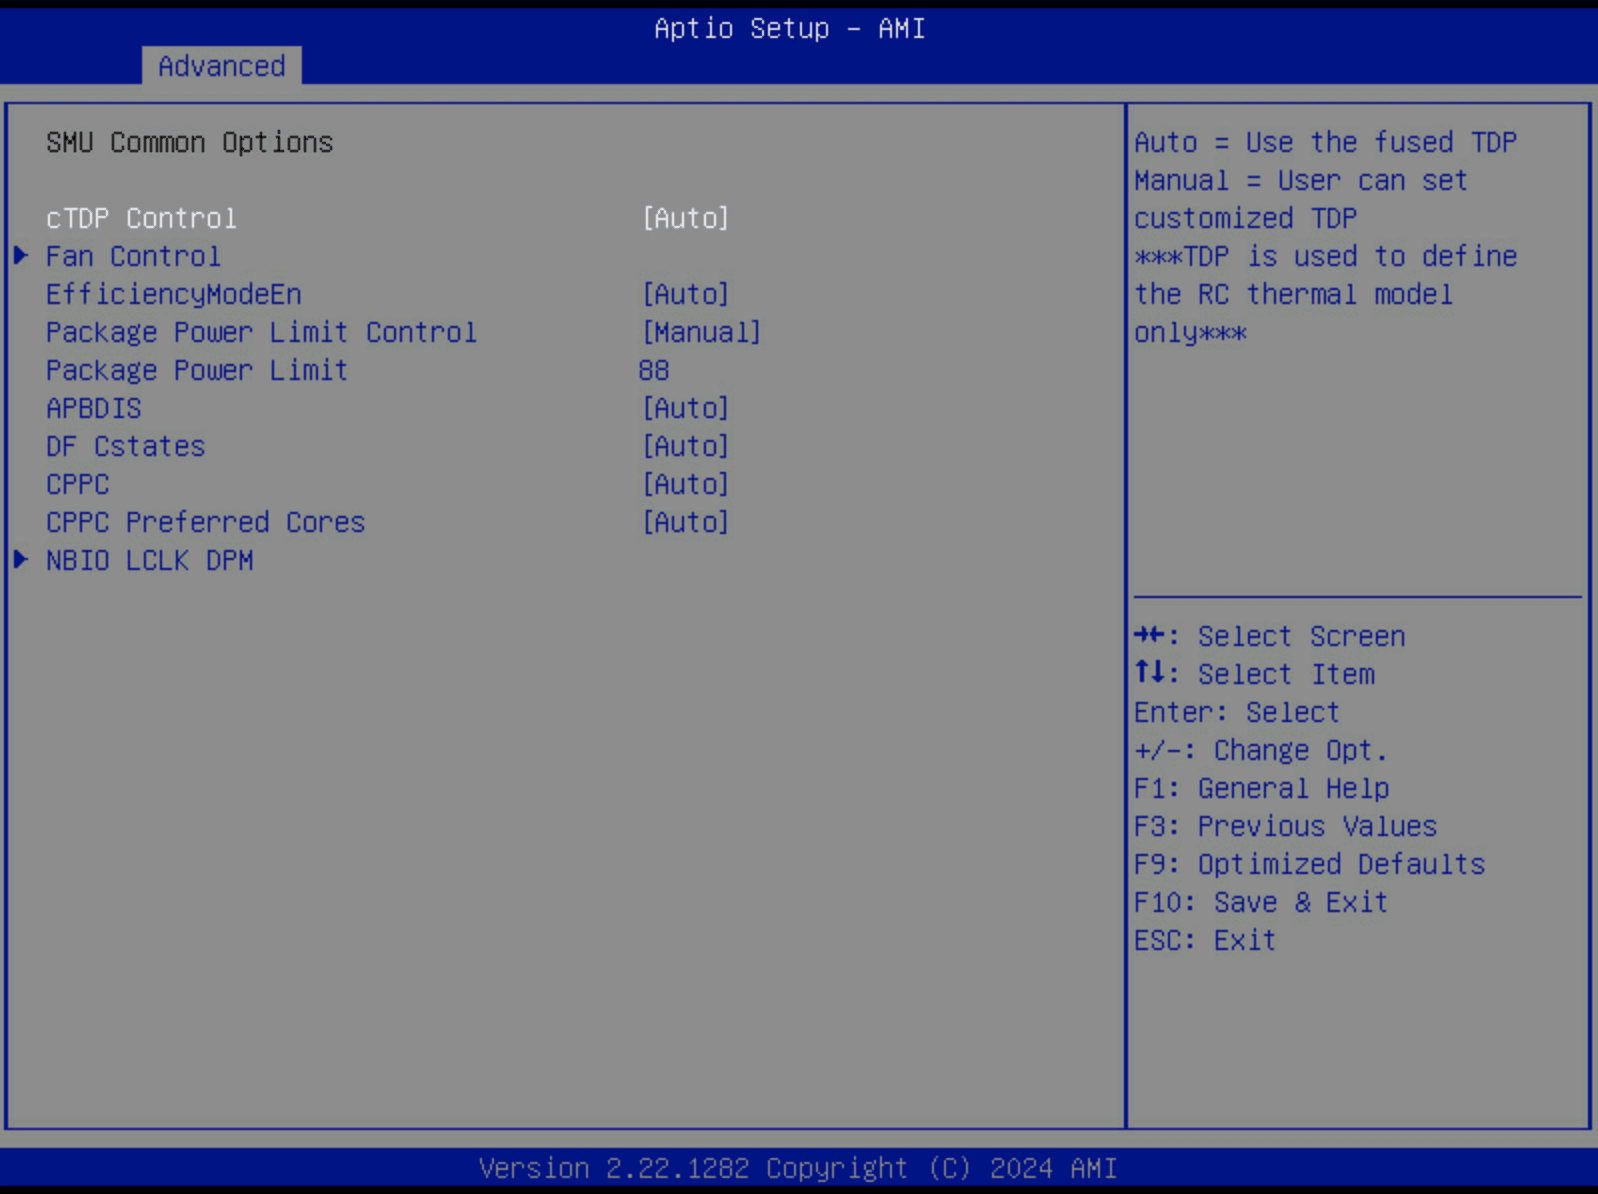Select the cTDP Control option
Viewport: 1598px width, 1194px height.
point(141,218)
